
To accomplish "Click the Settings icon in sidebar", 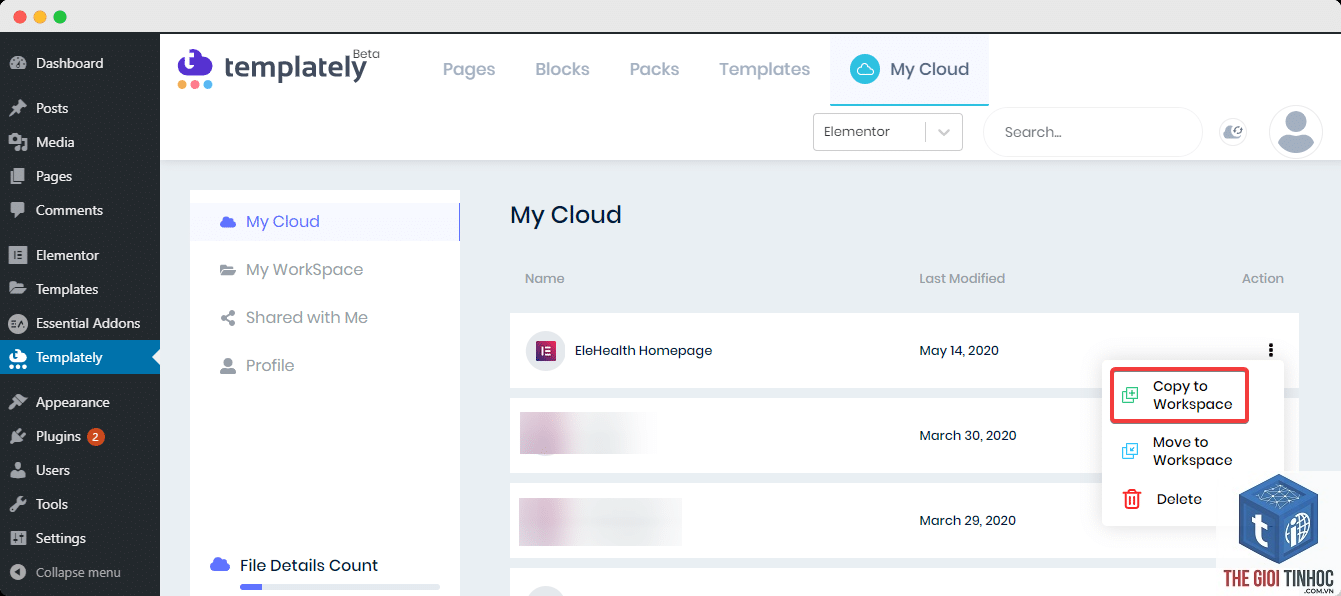I will pos(18,538).
